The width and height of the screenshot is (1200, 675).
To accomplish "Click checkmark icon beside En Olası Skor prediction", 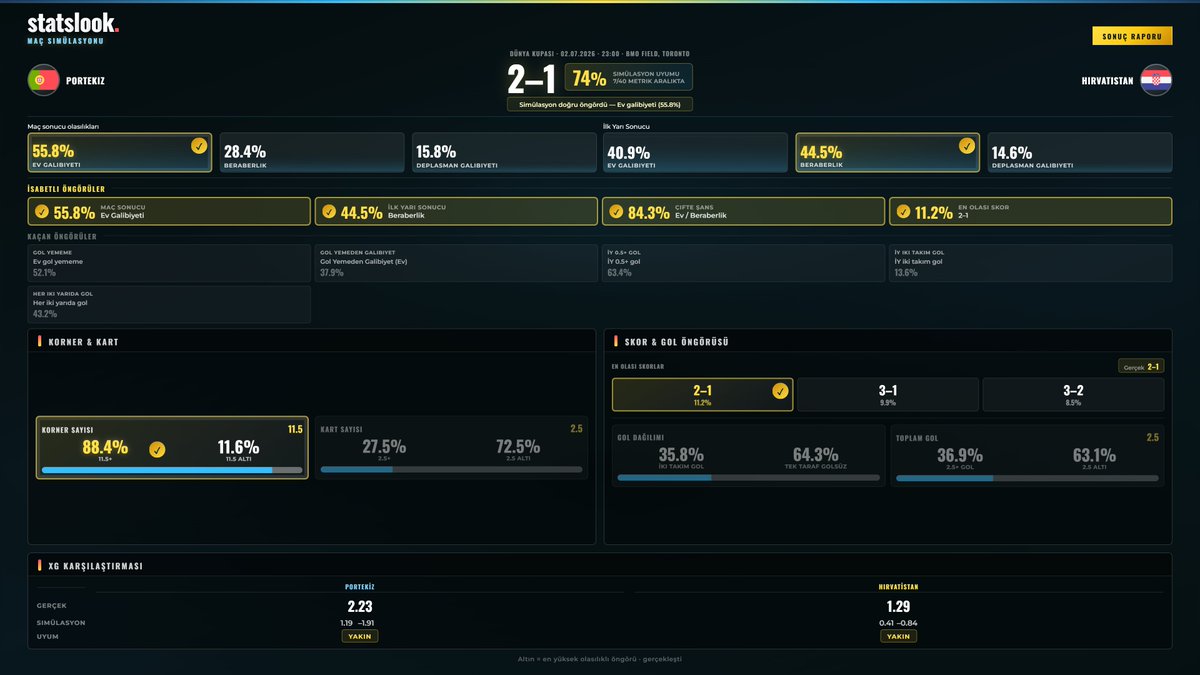I will click(902, 211).
